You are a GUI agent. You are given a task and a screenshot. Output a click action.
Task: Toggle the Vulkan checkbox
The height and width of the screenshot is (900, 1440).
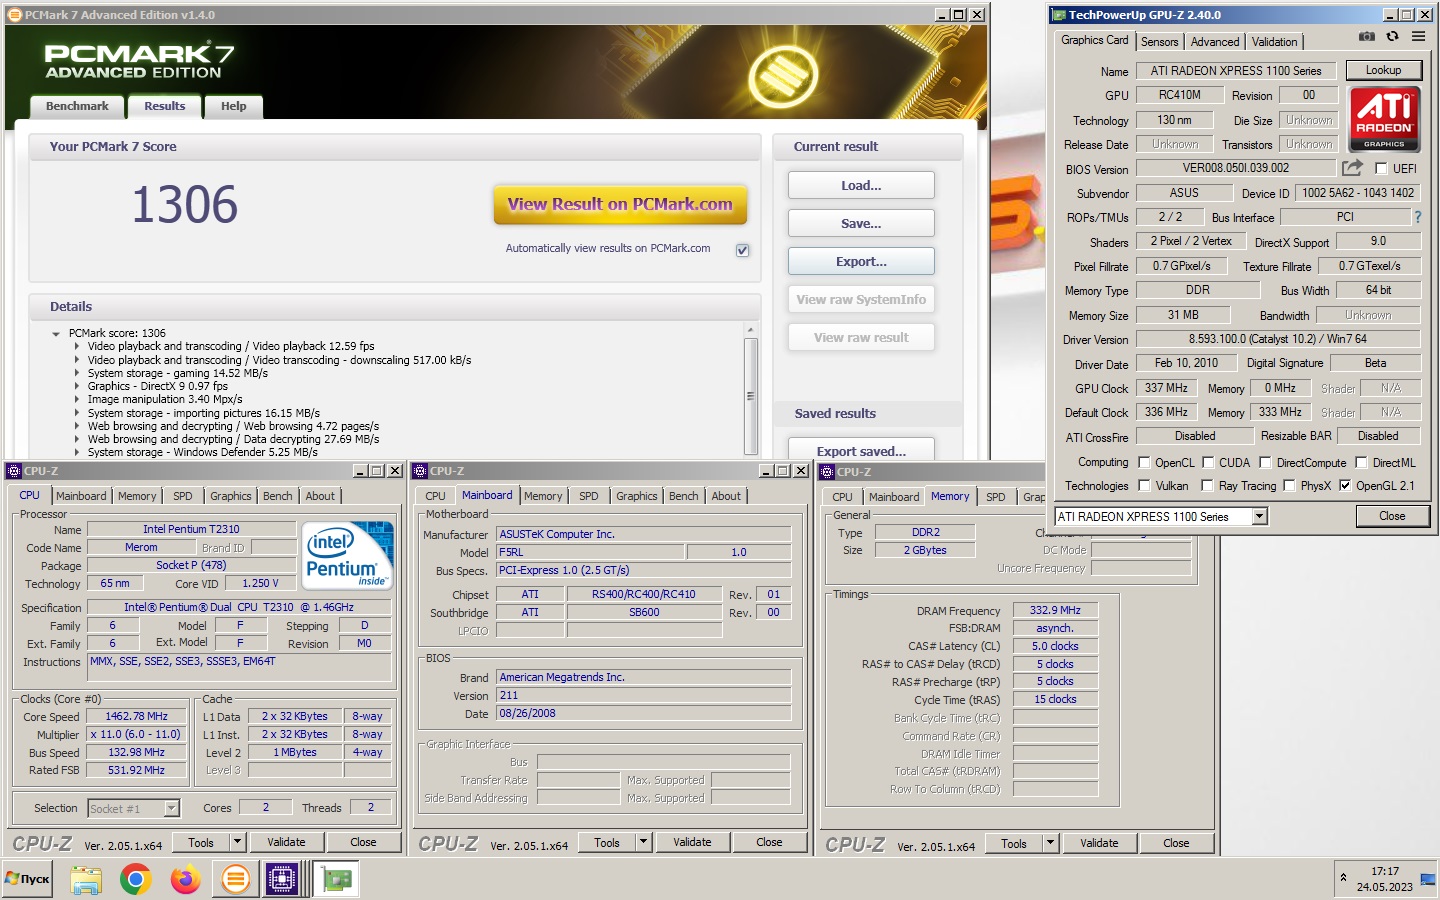(x=1144, y=486)
